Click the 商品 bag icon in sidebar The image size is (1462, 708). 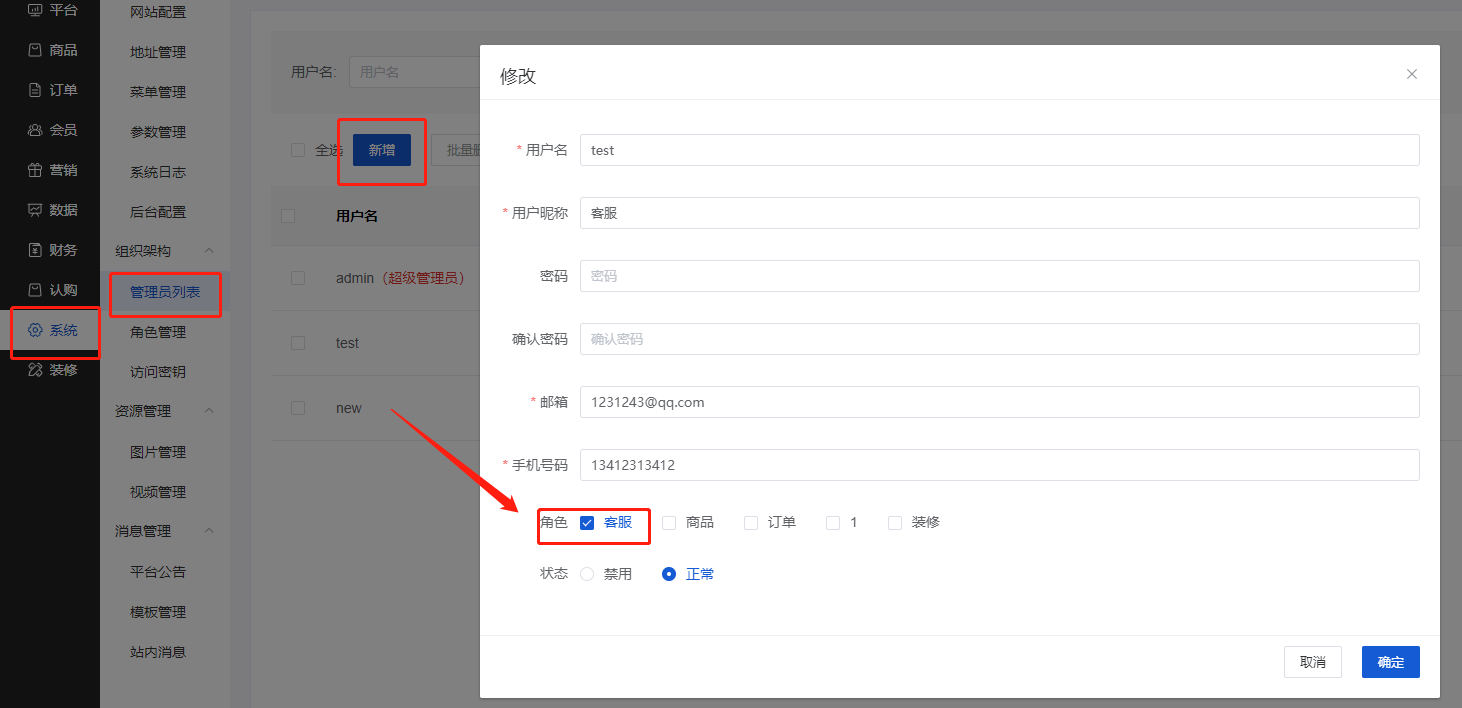pos(35,50)
